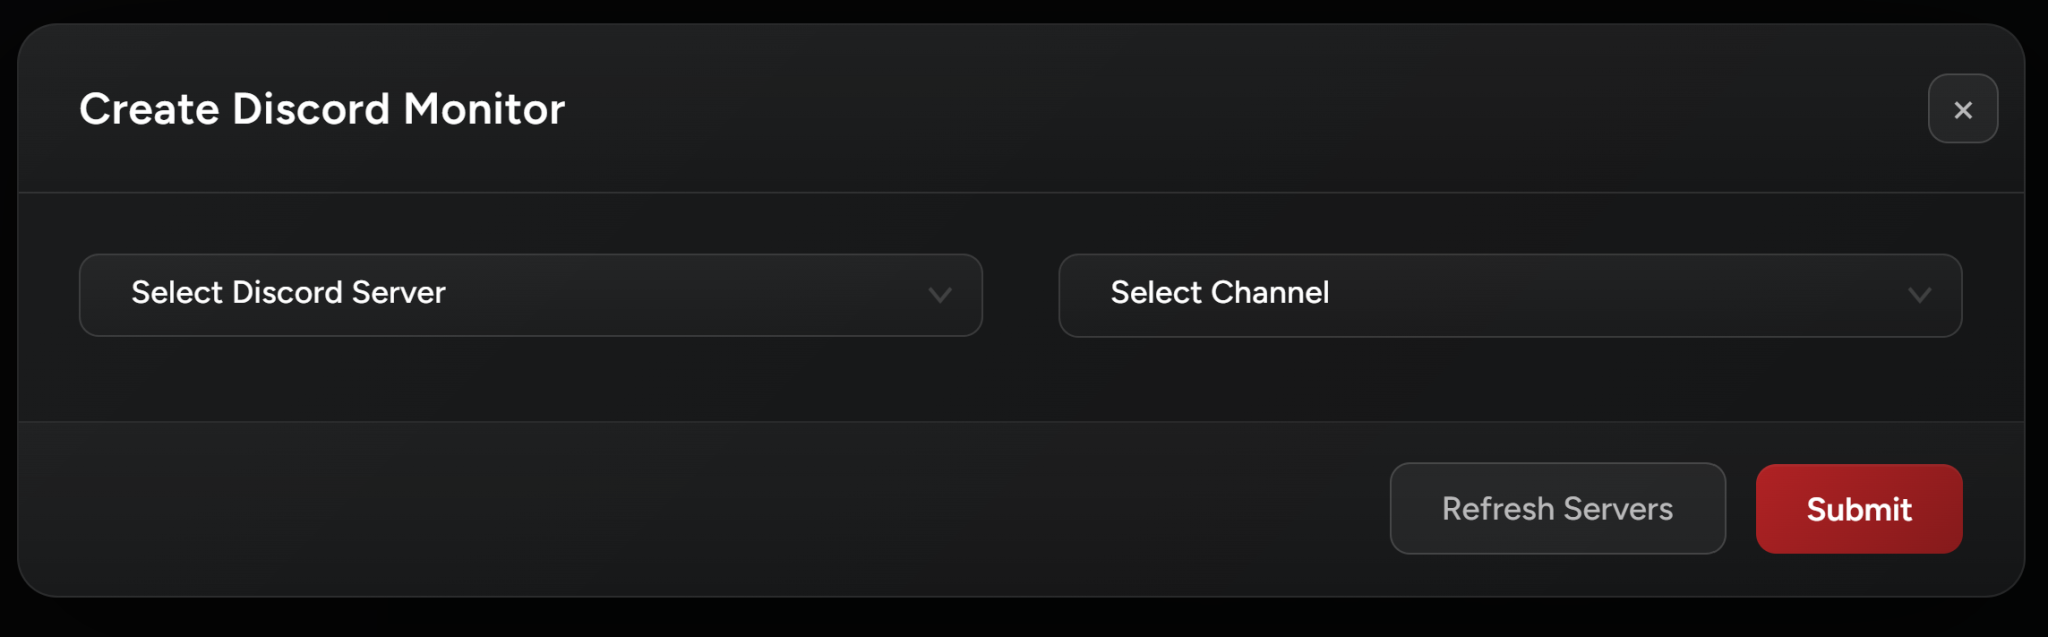Dismiss the monitor dialog using the X button
Screen dimensions: 2048x637
coord(1962,109)
